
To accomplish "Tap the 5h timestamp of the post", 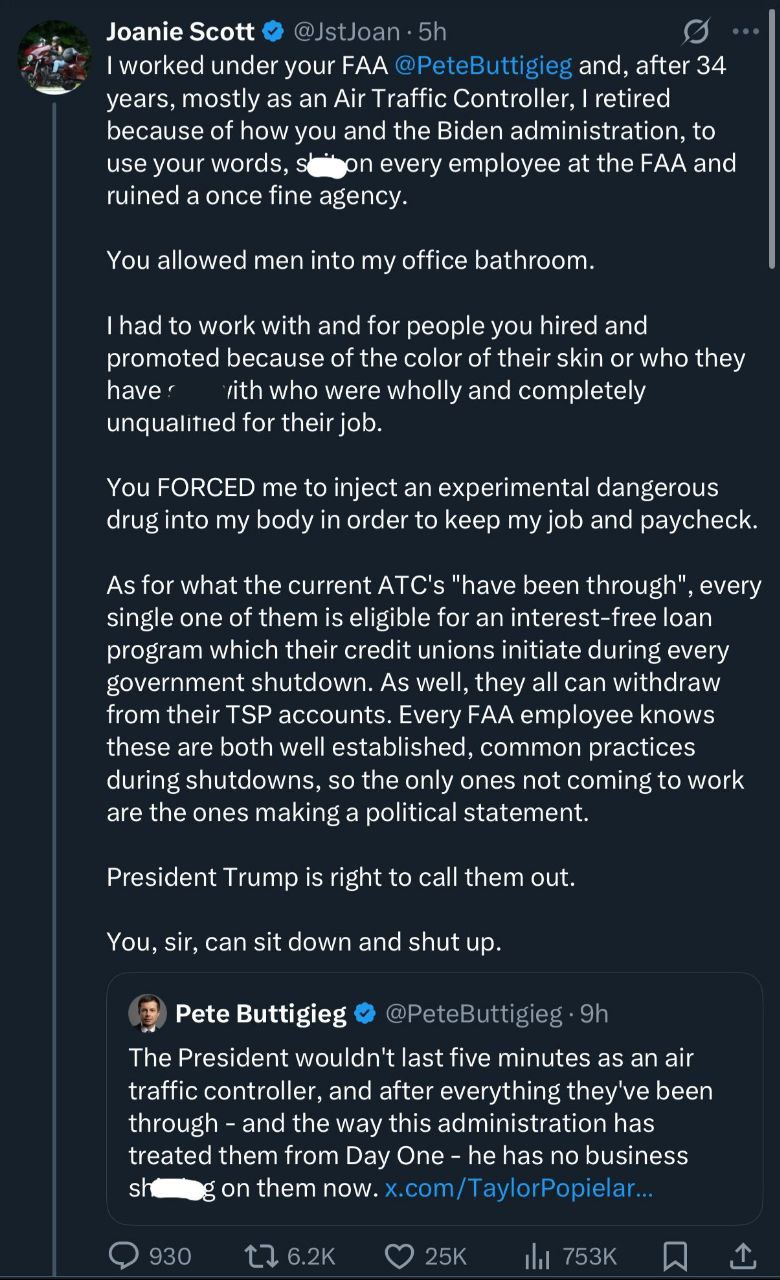I will click(x=430, y=32).
